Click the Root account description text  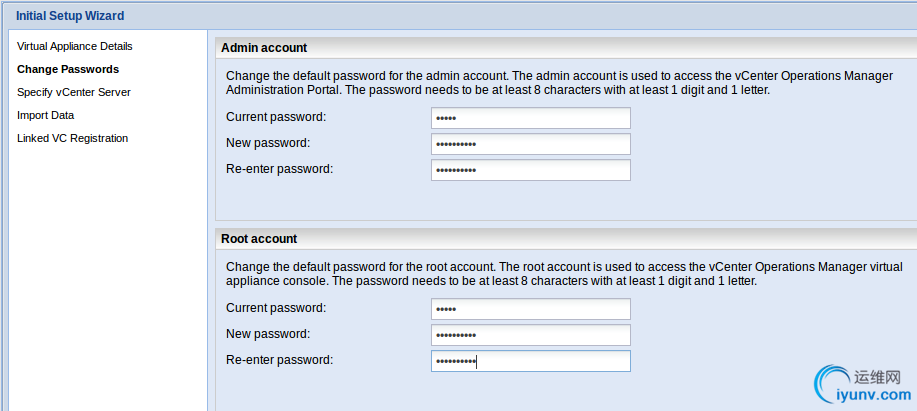[x=564, y=274]
